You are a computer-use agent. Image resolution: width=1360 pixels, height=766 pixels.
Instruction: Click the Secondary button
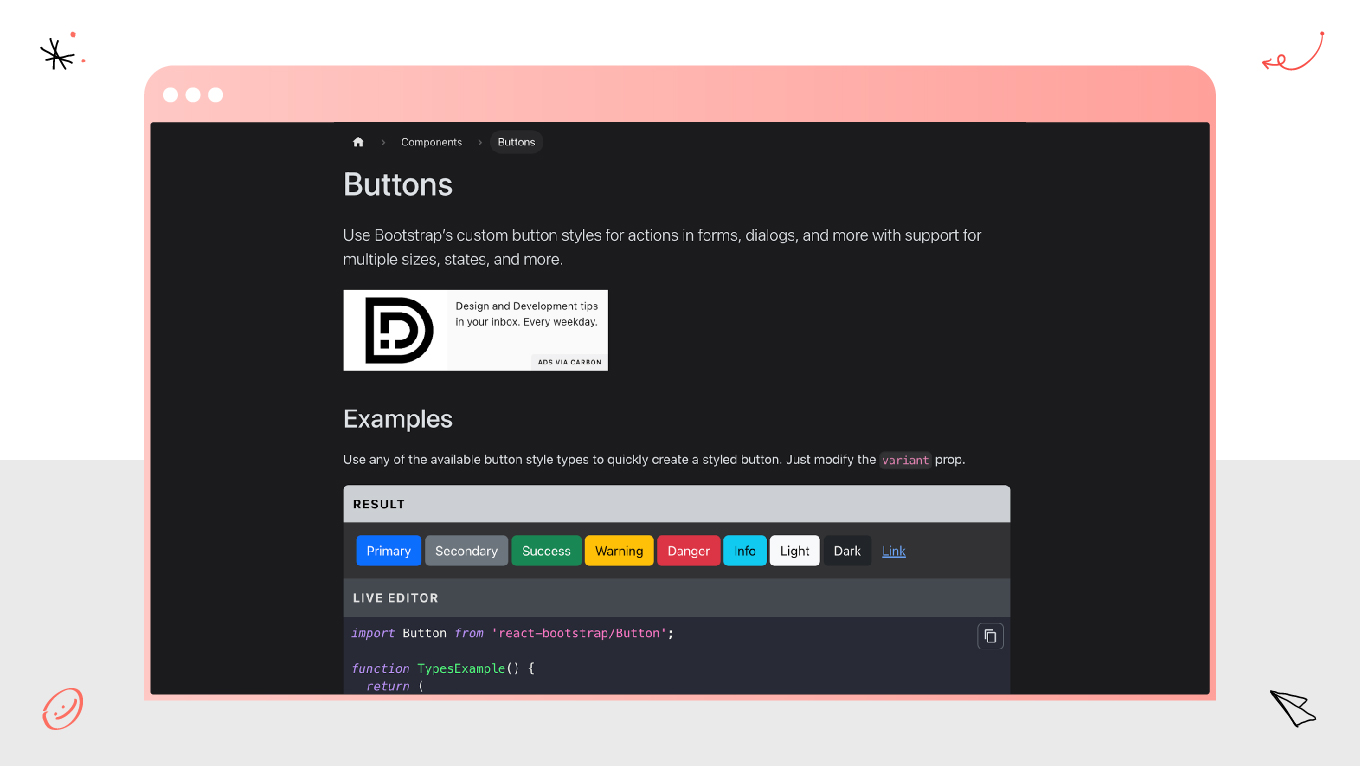(466, 550)
